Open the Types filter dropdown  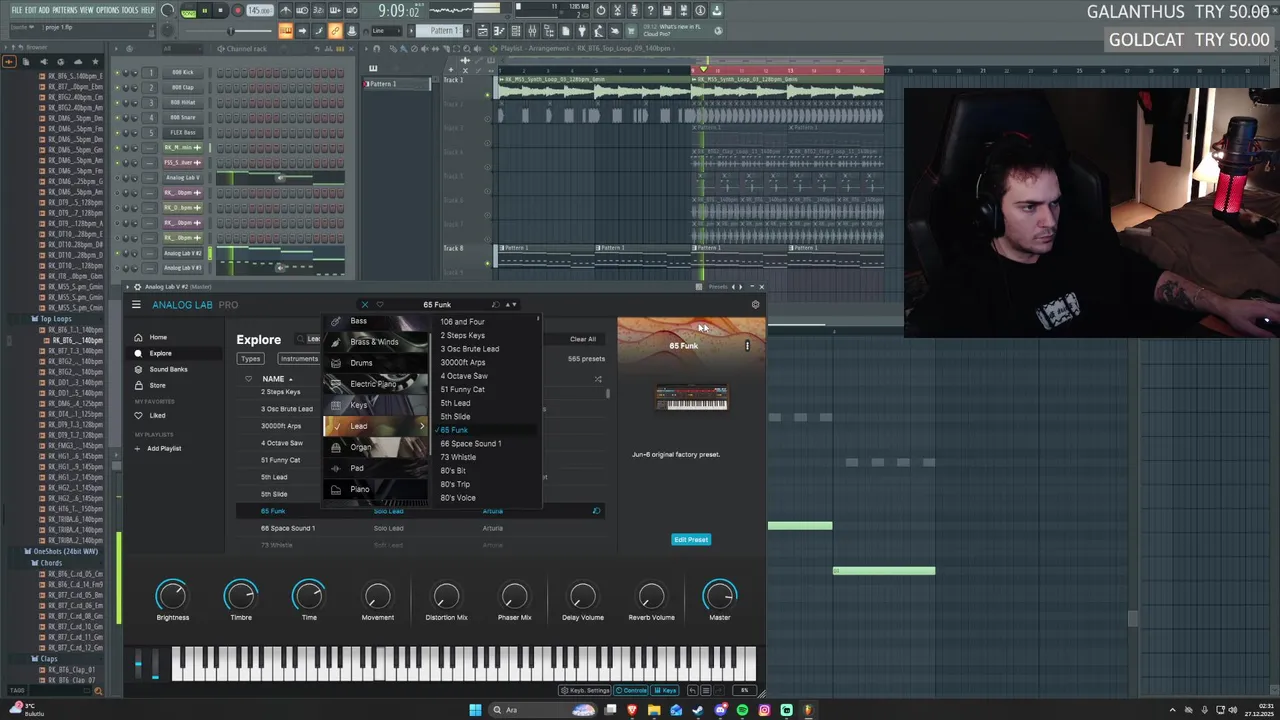click(x=250, y=359)
